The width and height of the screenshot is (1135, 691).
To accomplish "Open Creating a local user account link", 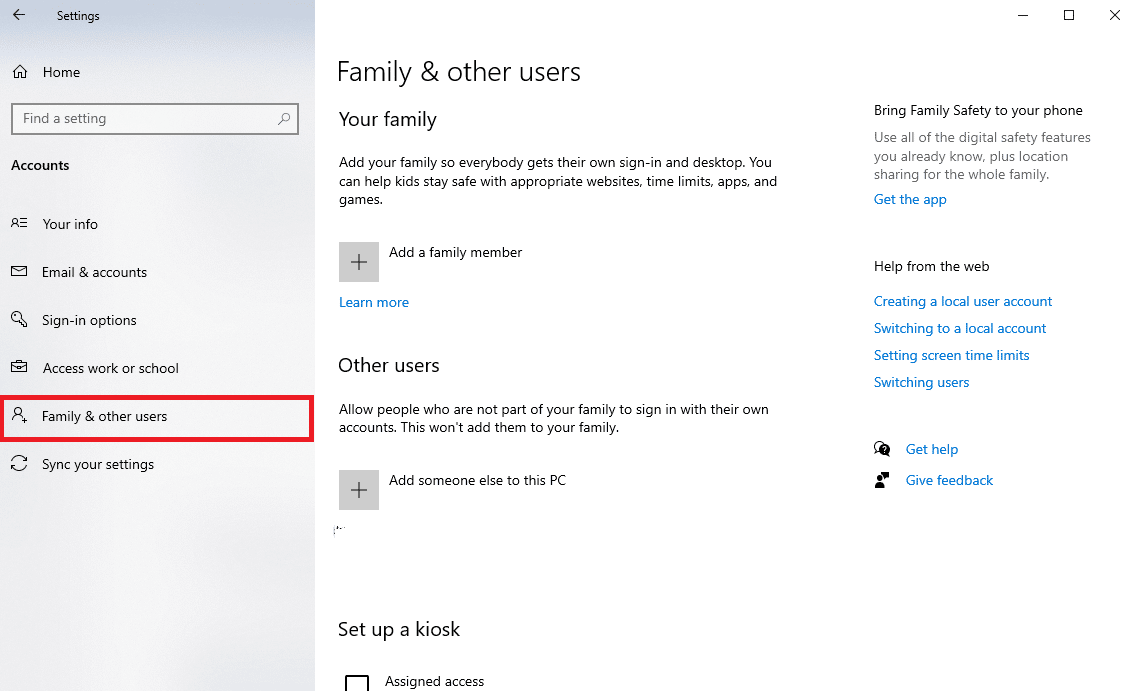I will [x=963, y=302].
